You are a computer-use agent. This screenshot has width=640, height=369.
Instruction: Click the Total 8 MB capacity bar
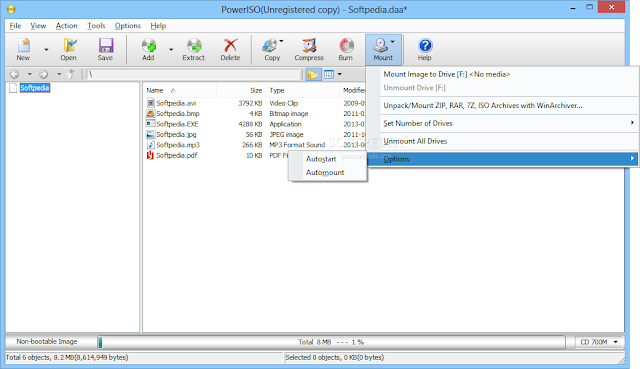pyautogui.click(x=331, y=342)
